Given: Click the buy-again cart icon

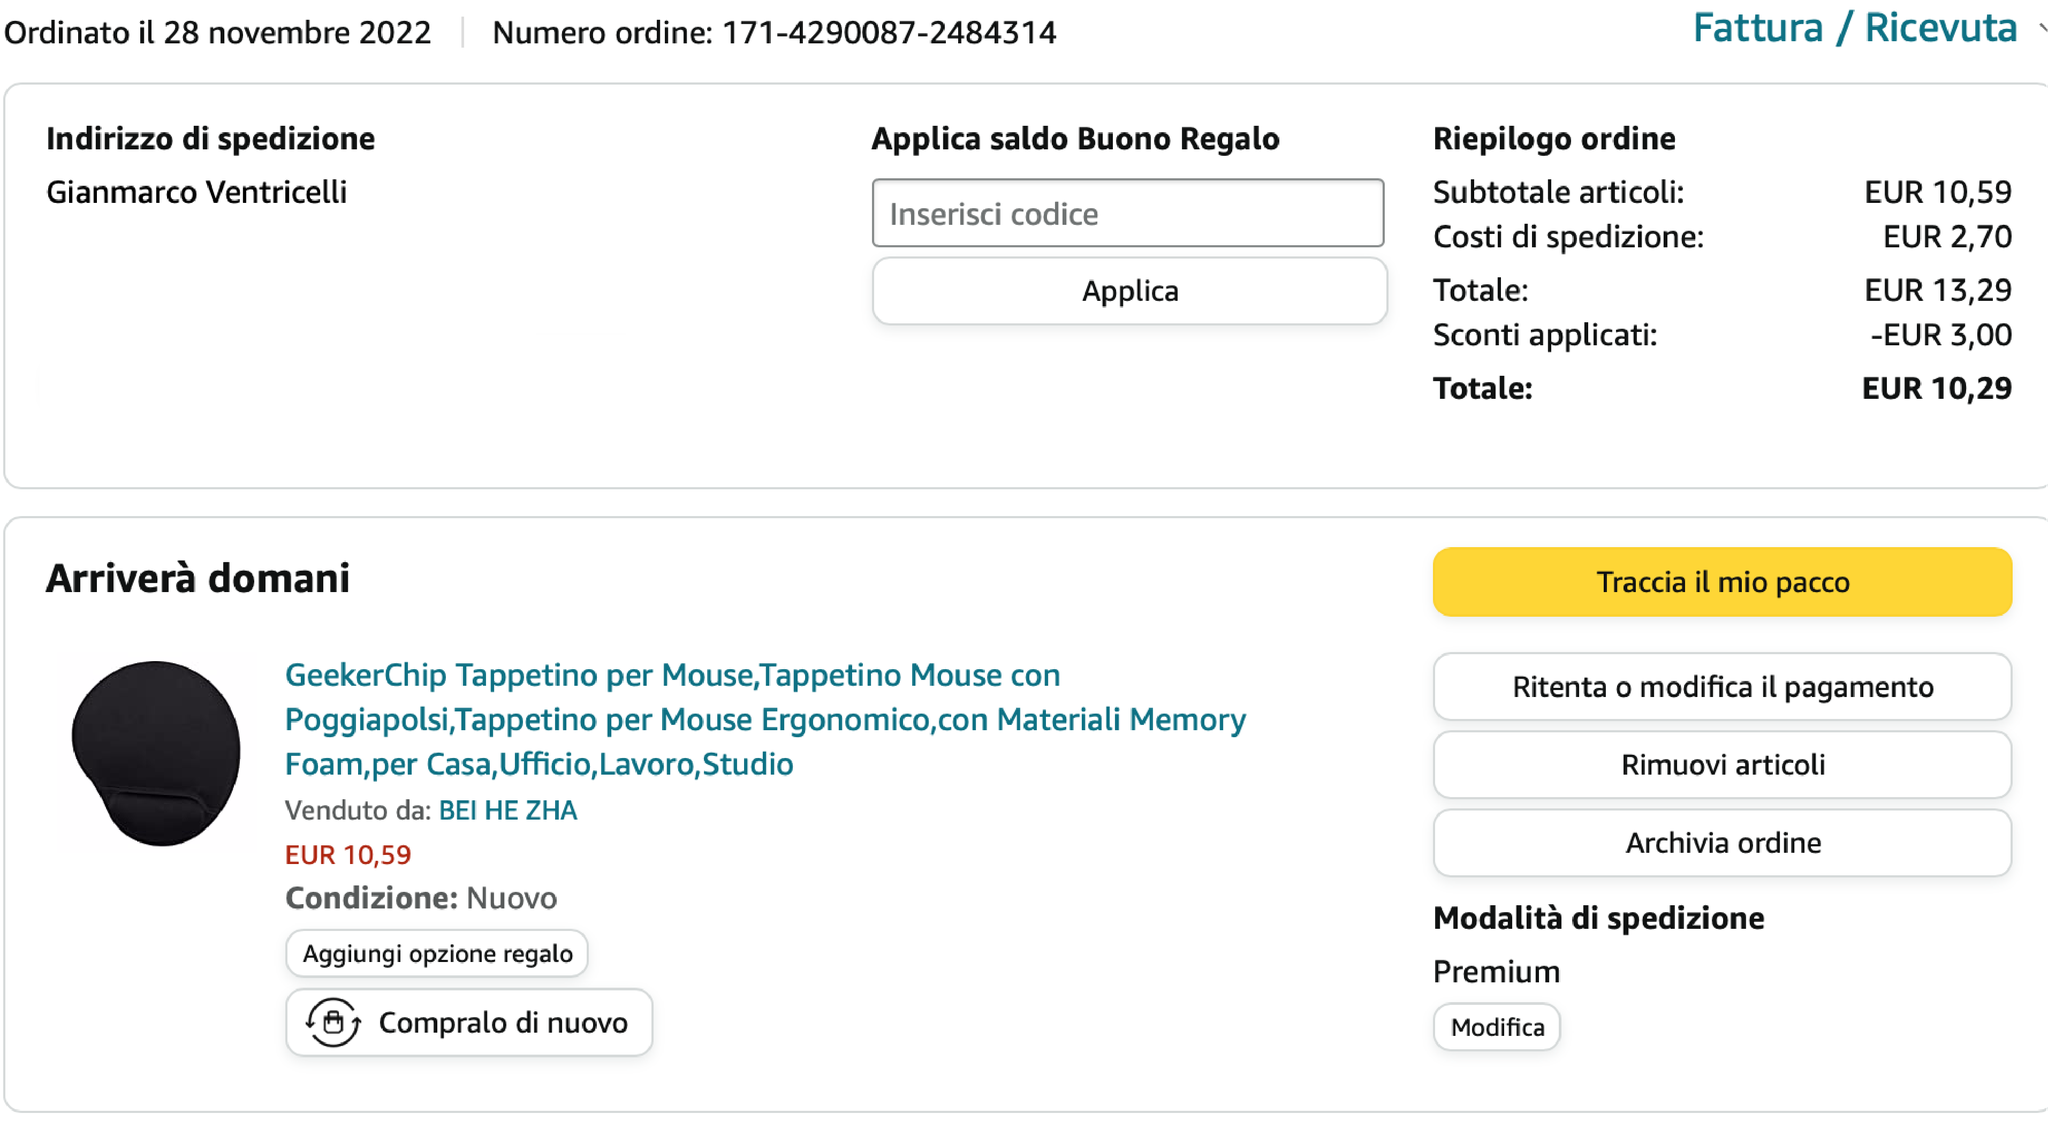Looking at the screenshot, I should coord(333,1022).
